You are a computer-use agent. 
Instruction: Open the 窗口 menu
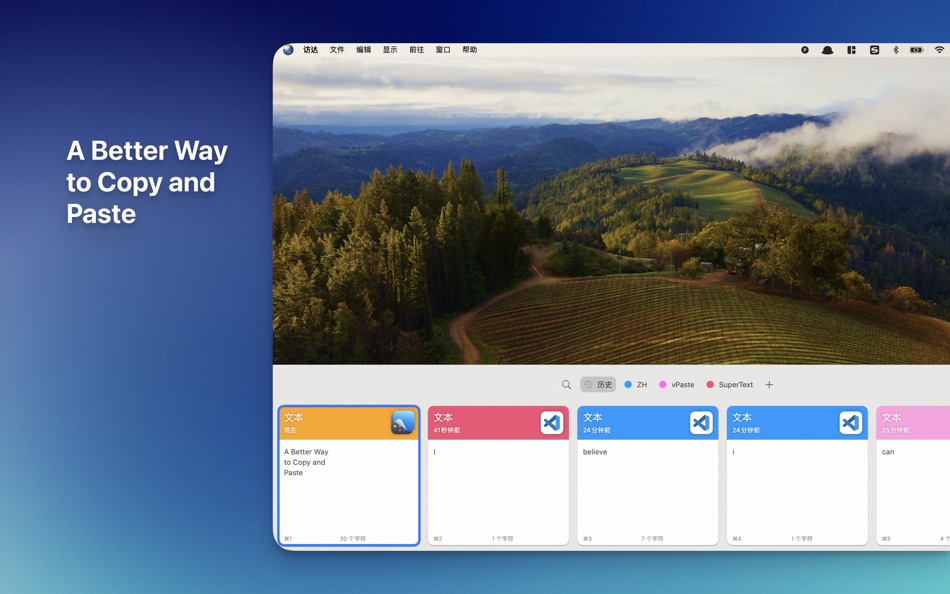click(443, 50)
